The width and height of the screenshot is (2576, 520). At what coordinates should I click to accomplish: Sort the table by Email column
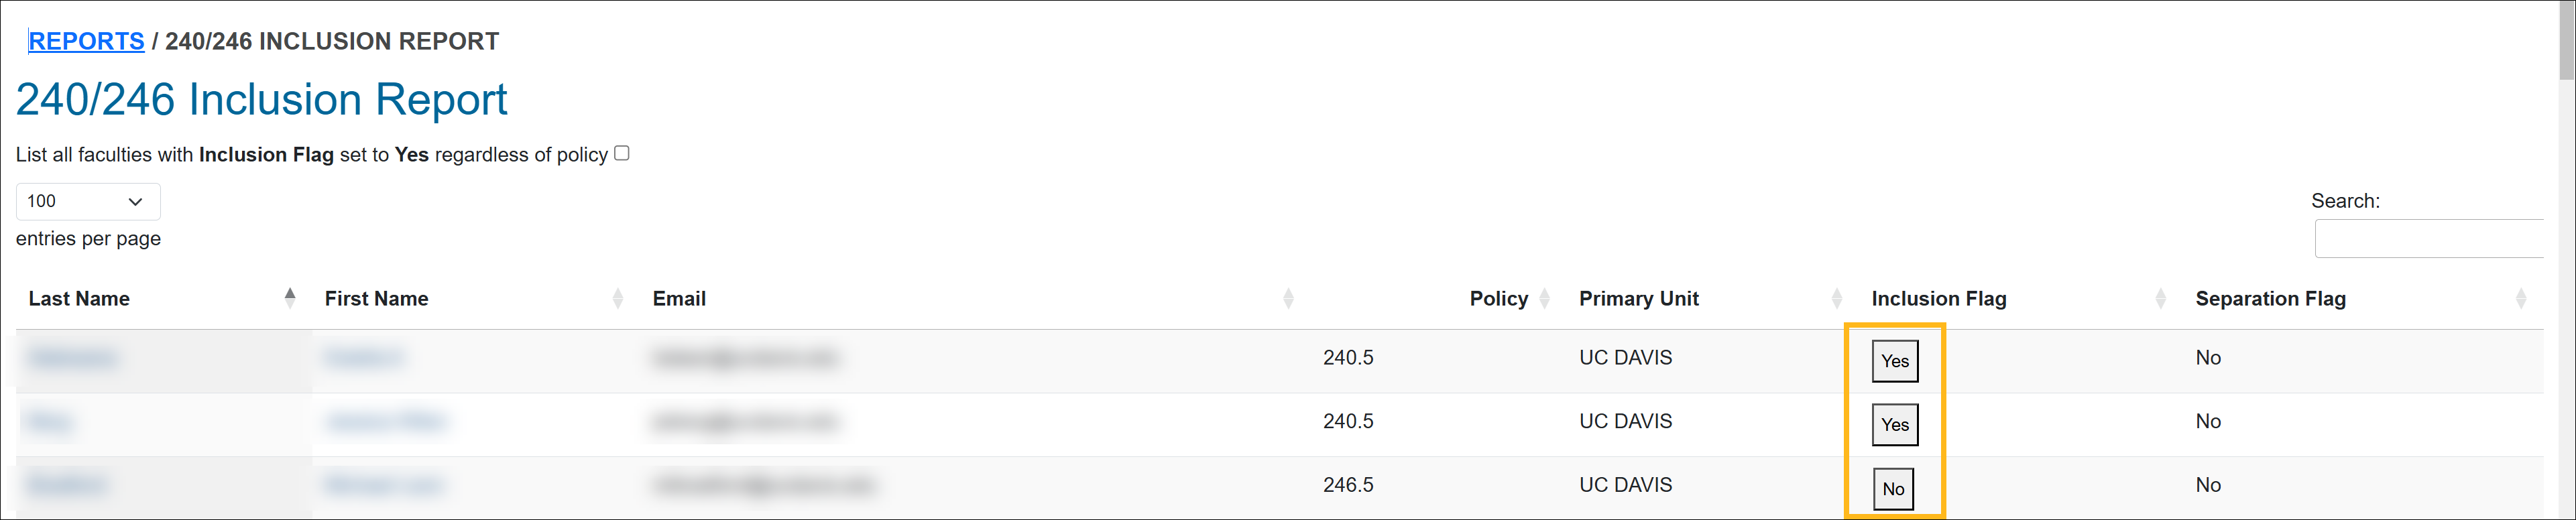coord(1289,298)
